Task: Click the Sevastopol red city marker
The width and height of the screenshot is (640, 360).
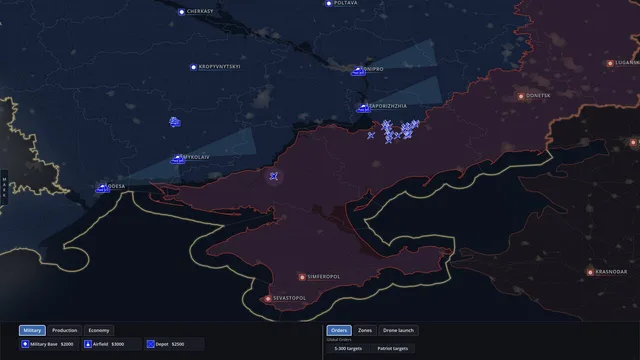Action: (268, 299)
